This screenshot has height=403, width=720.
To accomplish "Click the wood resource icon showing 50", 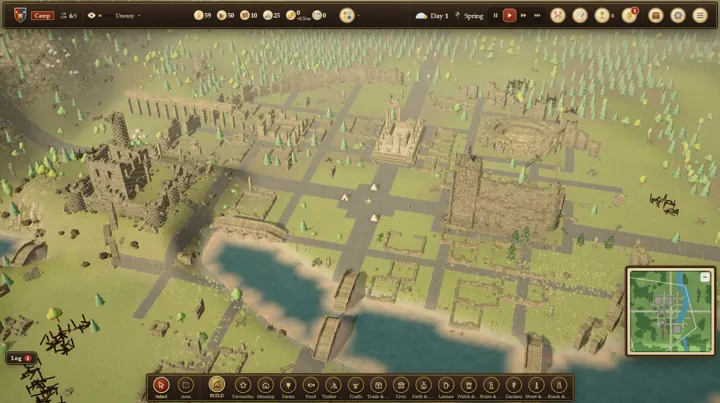I will click(x=221, y=16).
